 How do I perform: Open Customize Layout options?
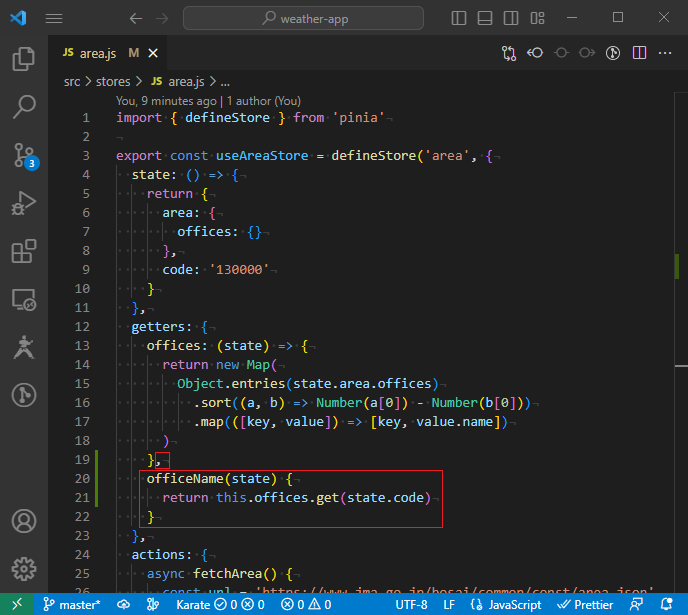point(537,18)
